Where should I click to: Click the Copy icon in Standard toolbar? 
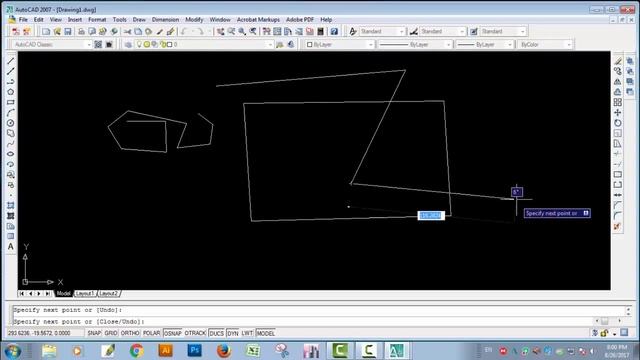[x=138, y=31]
